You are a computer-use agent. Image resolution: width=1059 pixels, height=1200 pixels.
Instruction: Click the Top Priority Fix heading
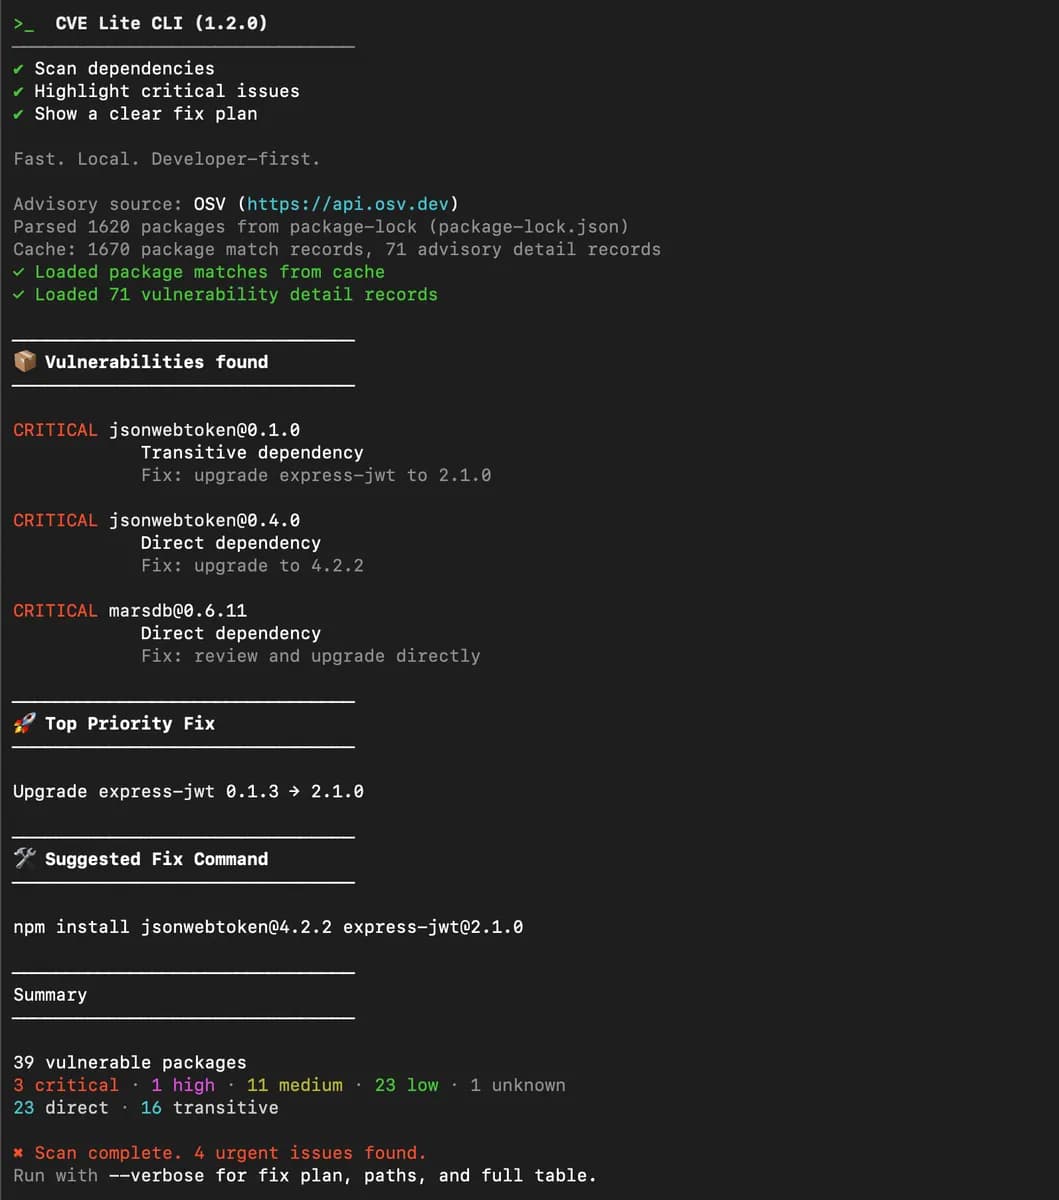pos(130,724)
